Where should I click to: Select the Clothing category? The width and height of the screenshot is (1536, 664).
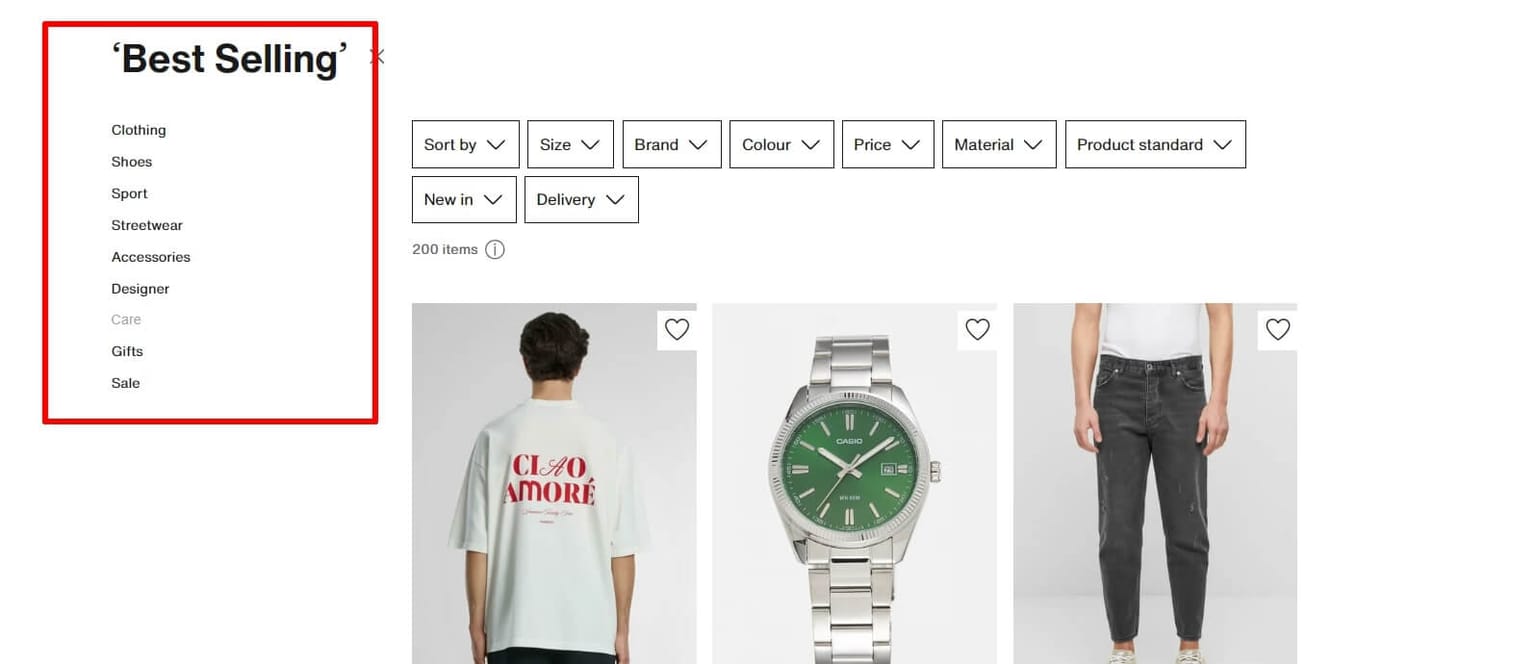tap(139, 130)
